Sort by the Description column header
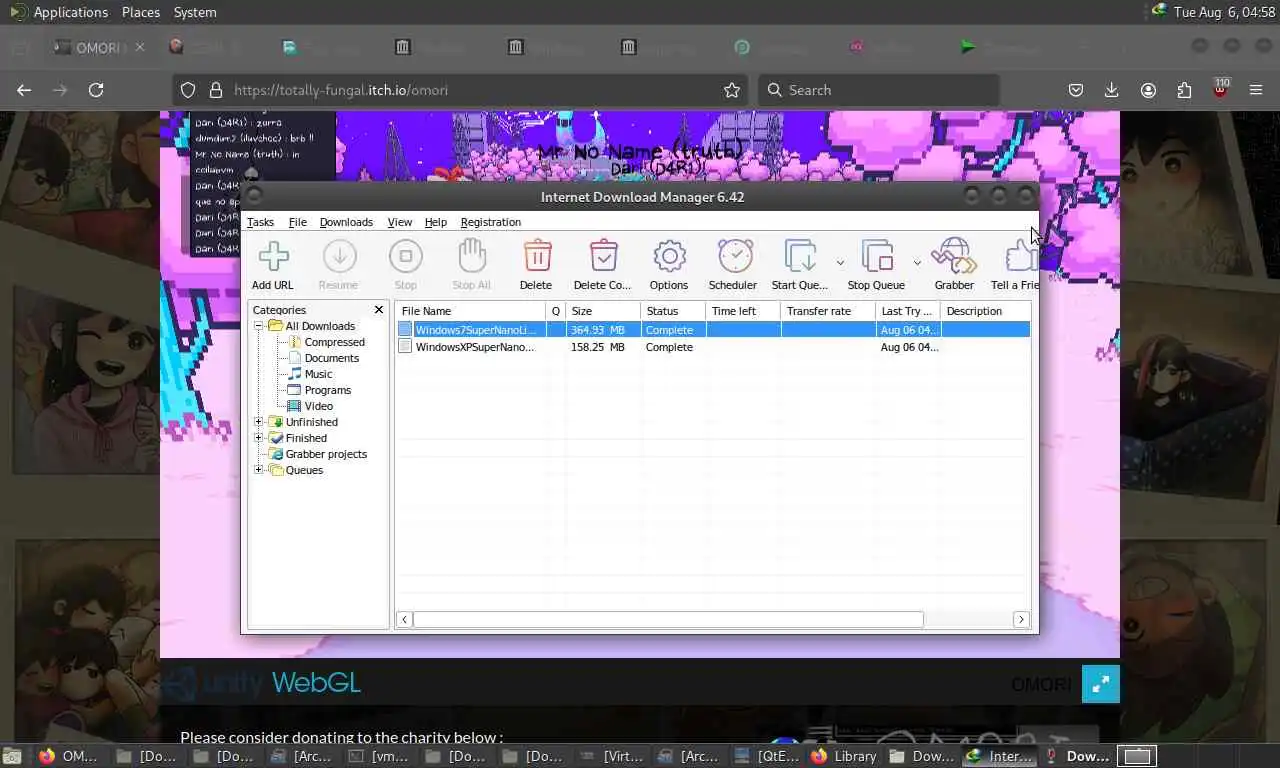Viewport: 1280px width, 768px height. (986, 311)
